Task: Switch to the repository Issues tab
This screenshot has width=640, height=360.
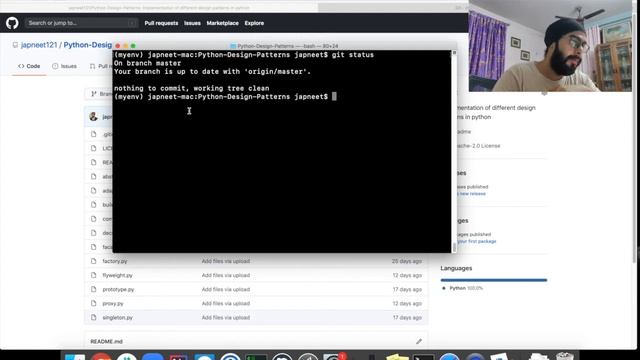Action: click(64, 66)
